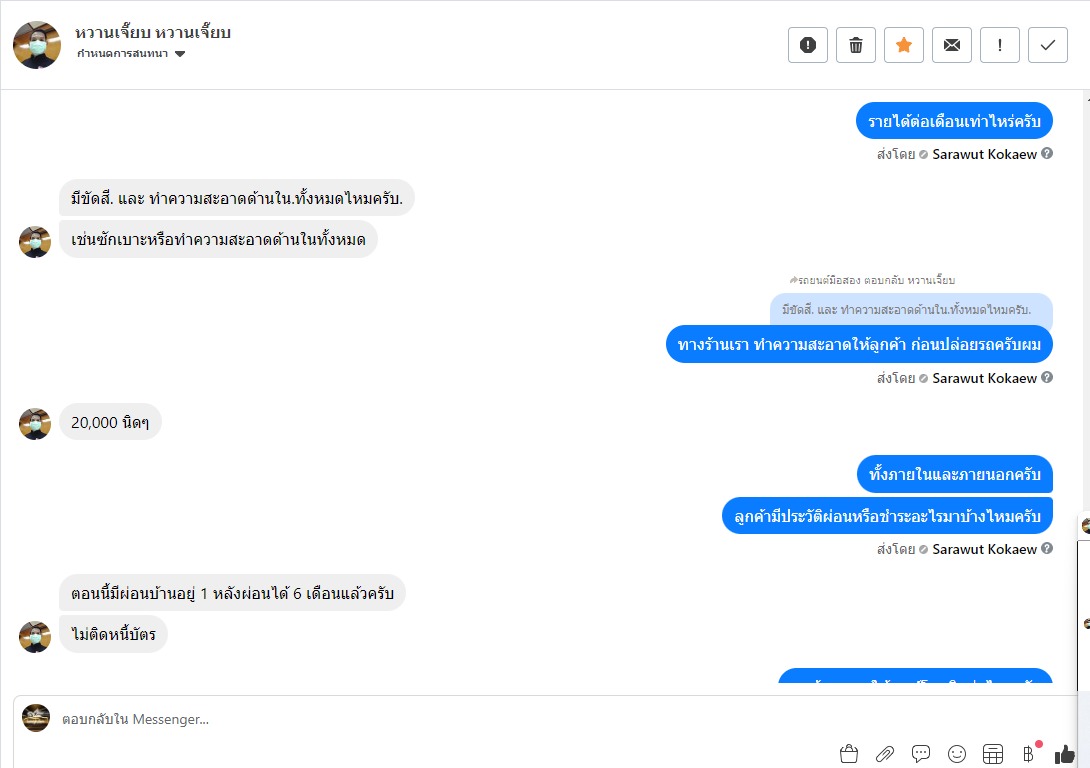Screen dimensions: 1090x768
Task: Click the contact name หวานเจี๊ยบ หวานเจี๊ยบ in header
Action: pos(153,33)
